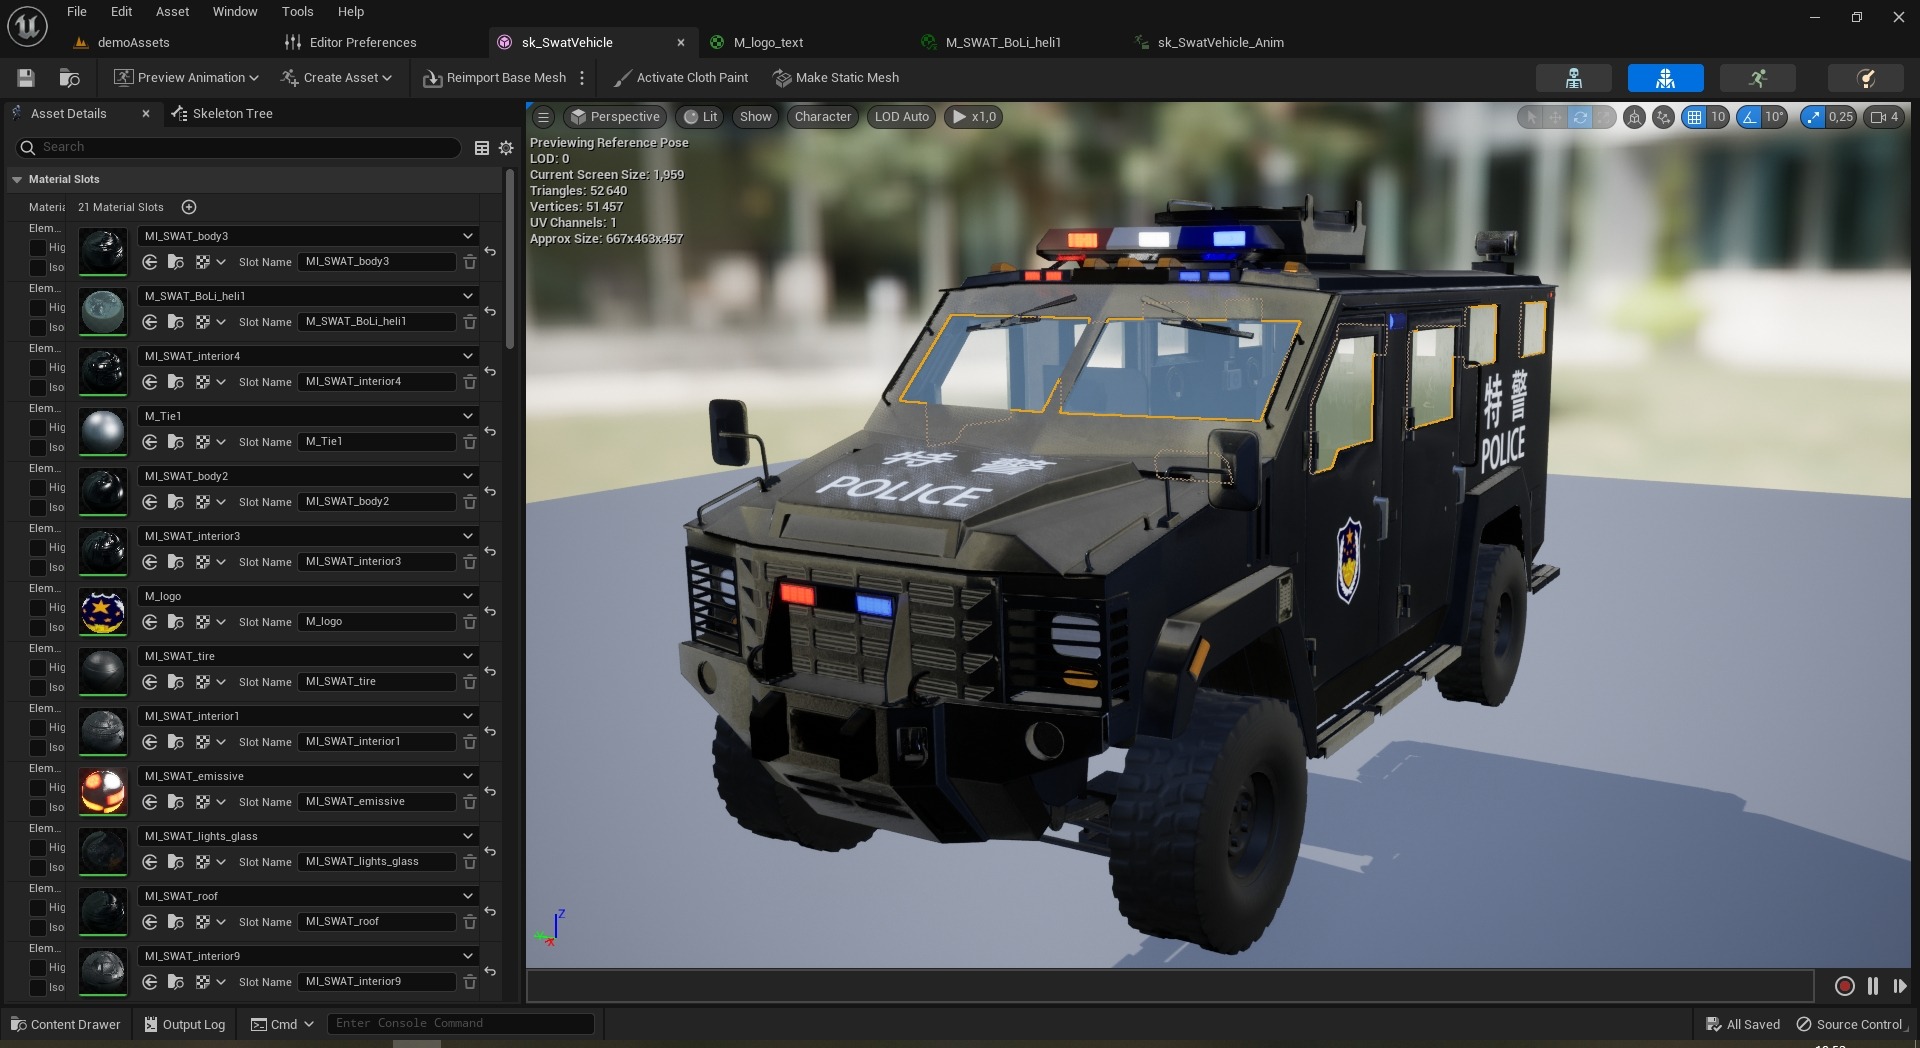Enable Highlight for M_SWAT_BoLi_heli1 element
1920x1048 pixels.
pyautogui.click(x=37, y=307)
